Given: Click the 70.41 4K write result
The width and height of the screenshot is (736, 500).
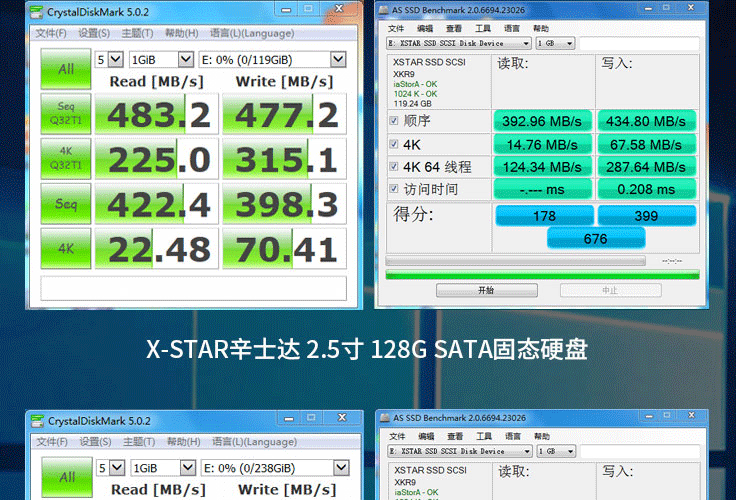Looking at the screenshot, I should [284, 248].
